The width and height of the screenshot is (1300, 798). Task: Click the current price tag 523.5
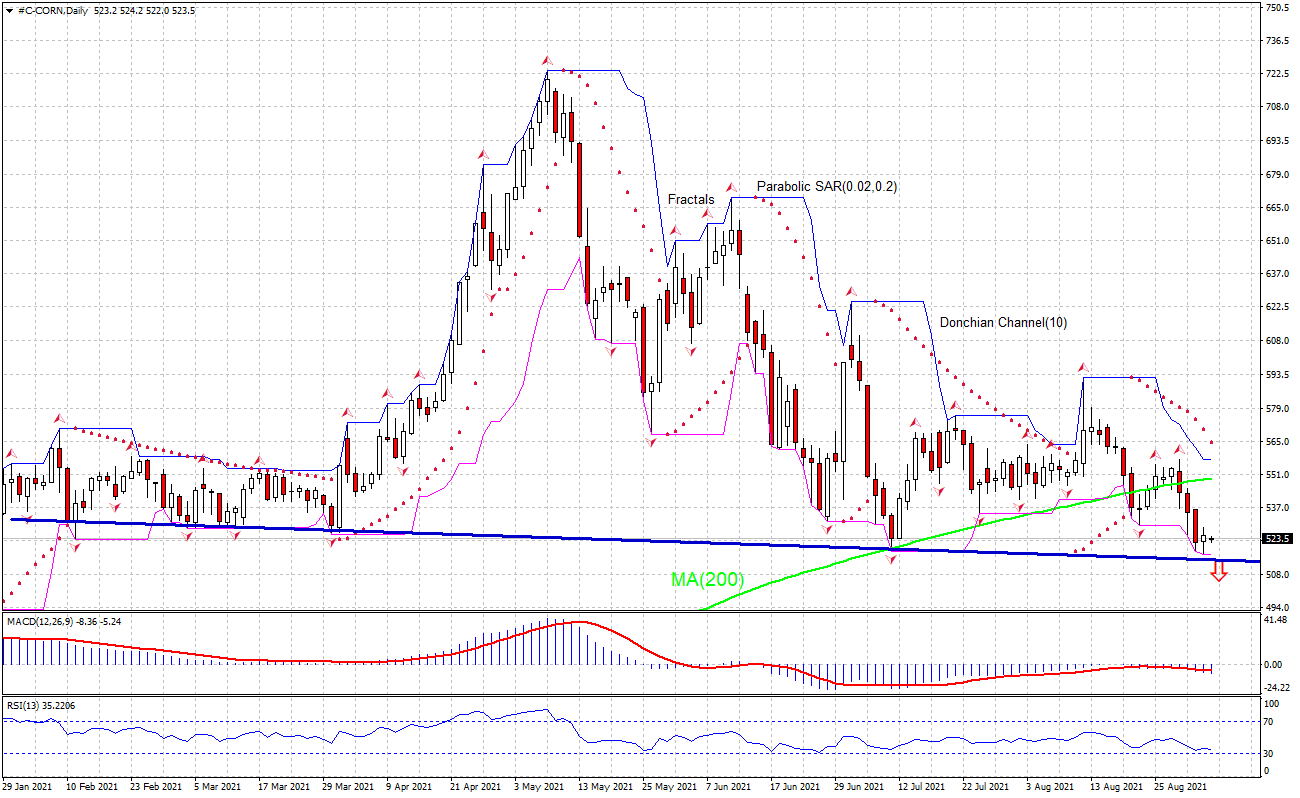tap(1277, 539)
